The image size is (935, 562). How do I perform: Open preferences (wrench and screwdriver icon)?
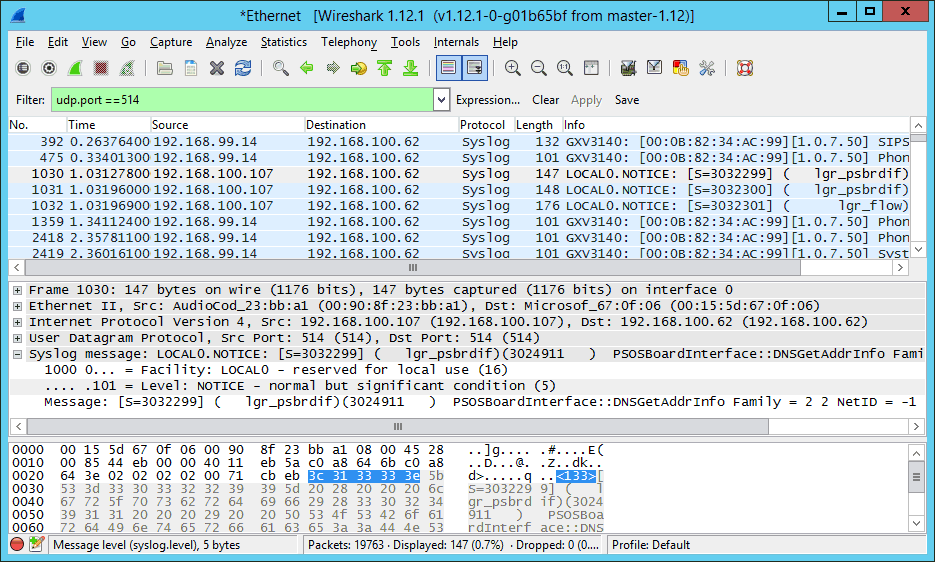click(707, 68)
